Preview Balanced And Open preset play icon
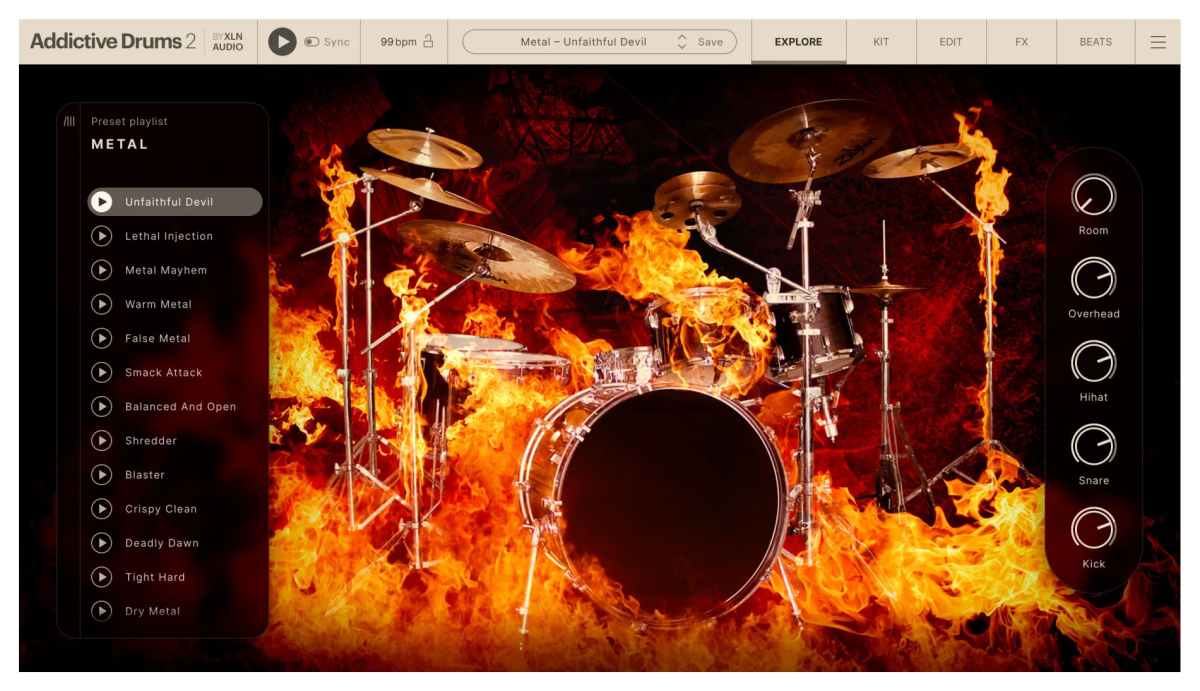The height and width of the screenshot is (691, 1200). tap(101, 406)
